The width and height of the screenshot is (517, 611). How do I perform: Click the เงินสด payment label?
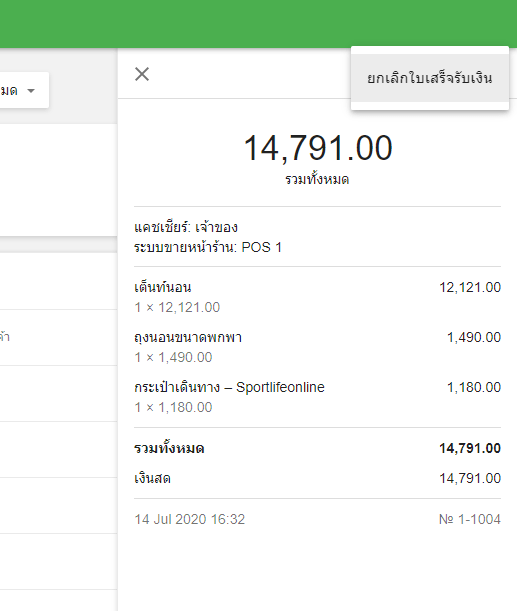[152, 478]
